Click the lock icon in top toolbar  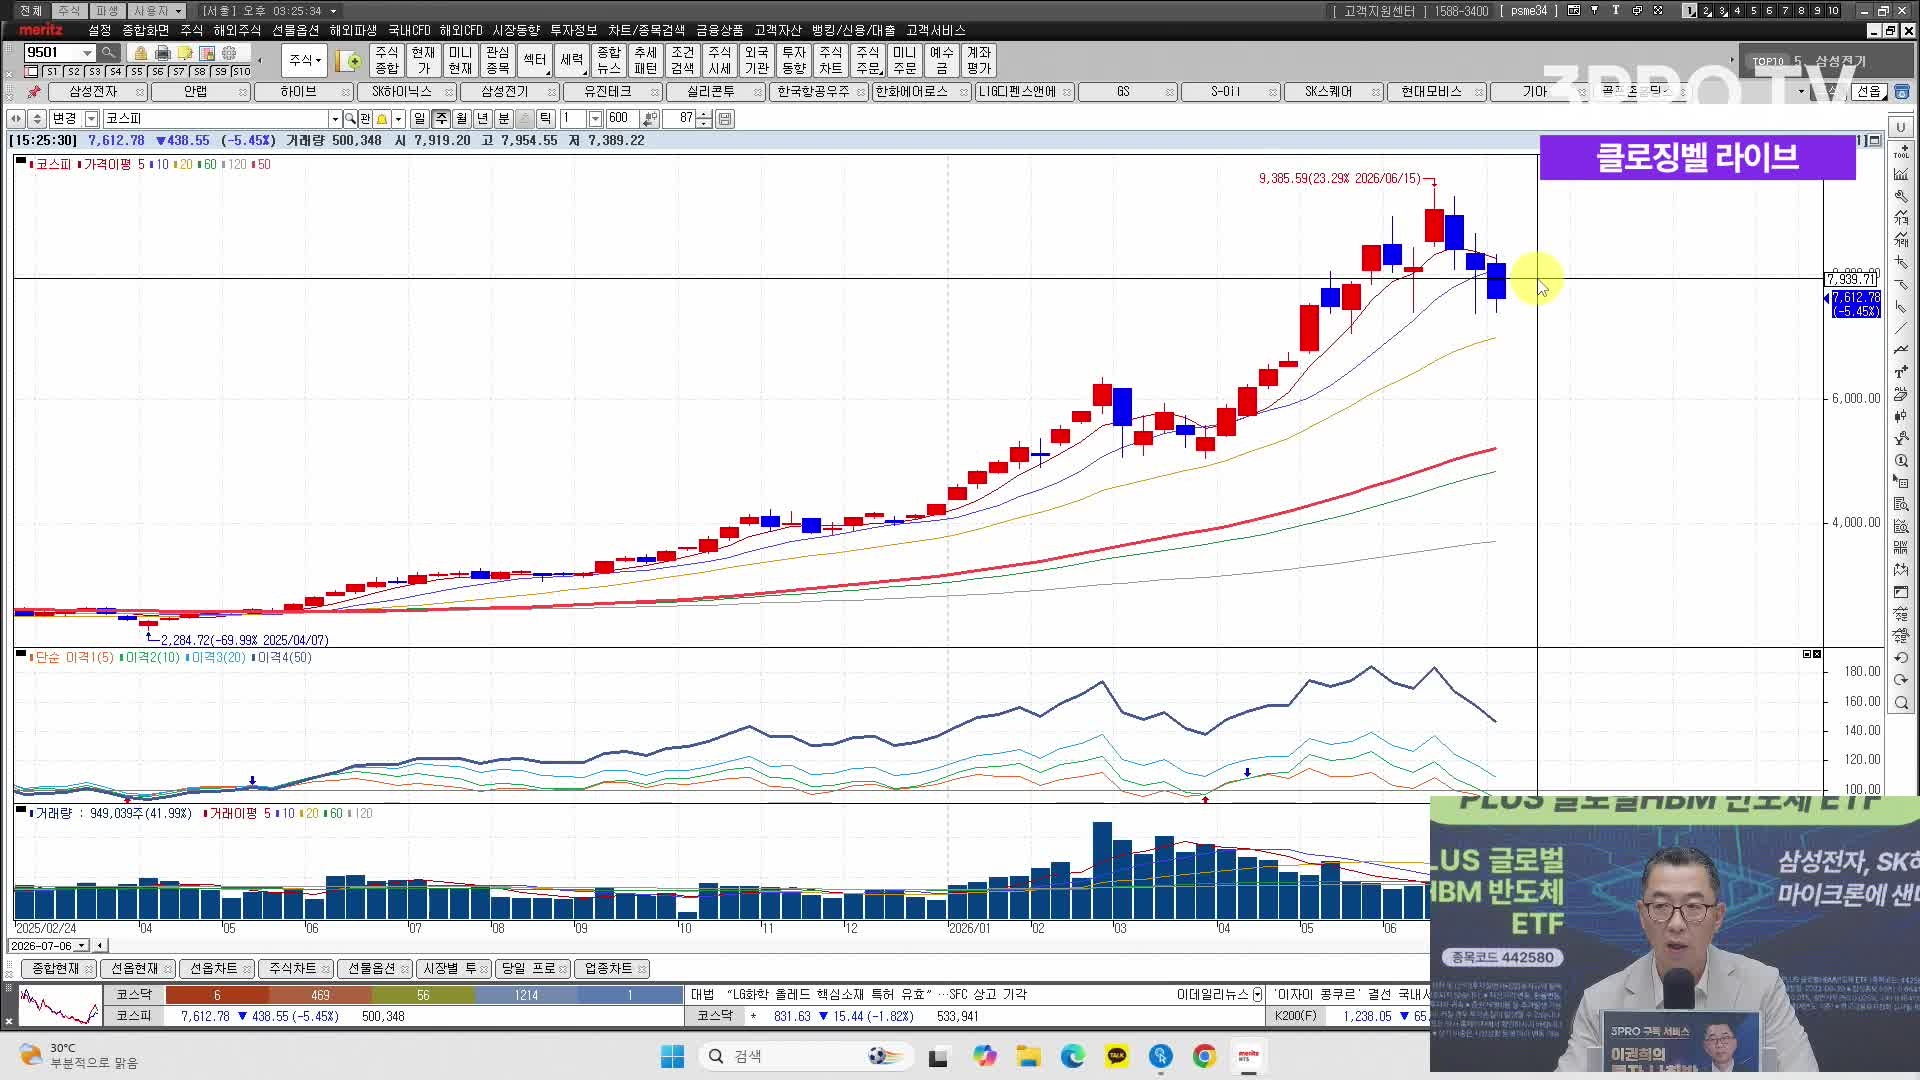(141, 53)
